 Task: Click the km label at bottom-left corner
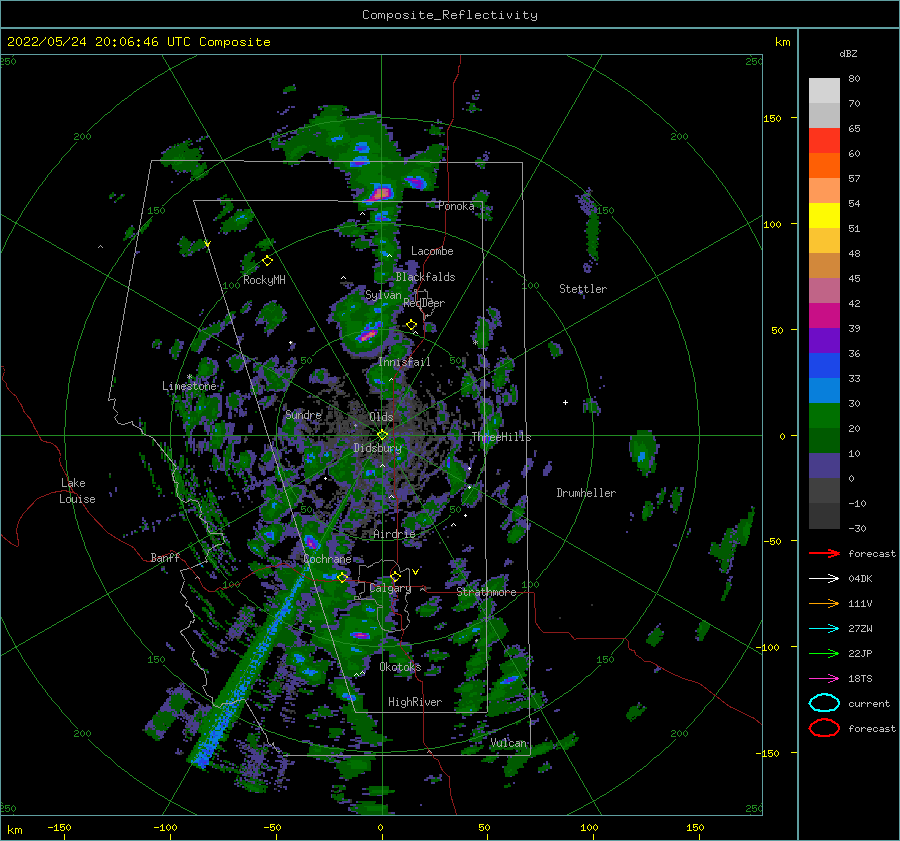pos(14,830)
